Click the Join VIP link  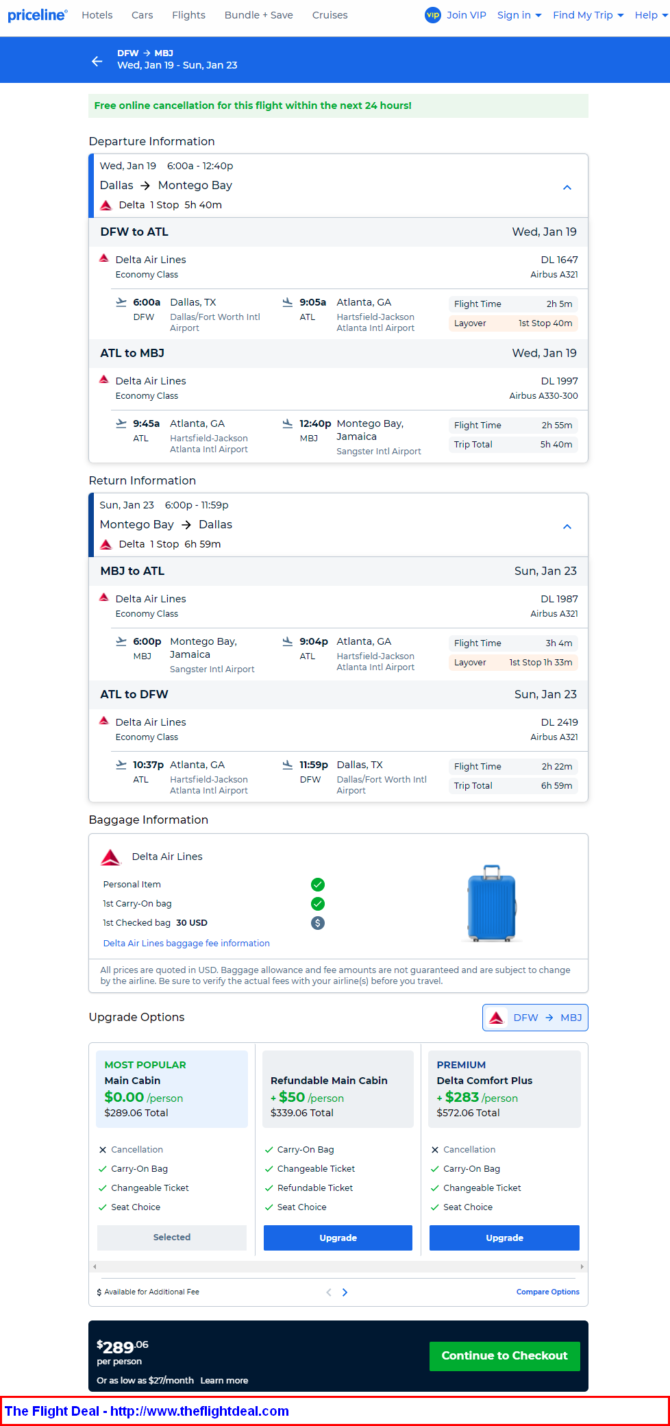[466, 15]
